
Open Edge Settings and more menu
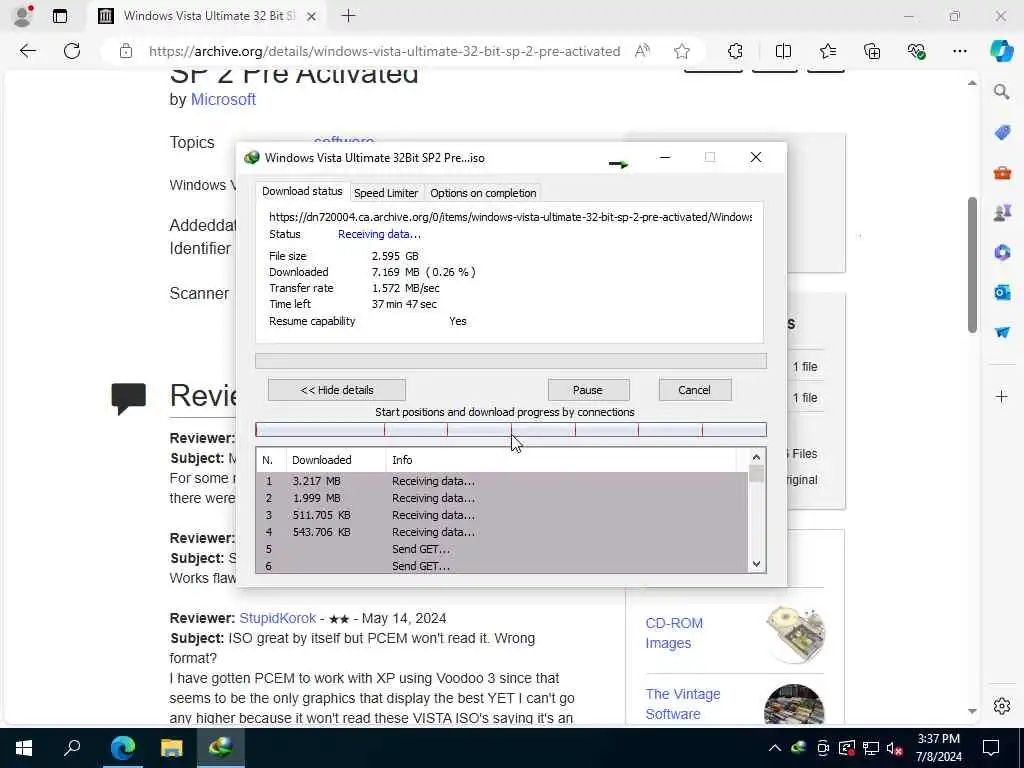(x=959, y=51)
